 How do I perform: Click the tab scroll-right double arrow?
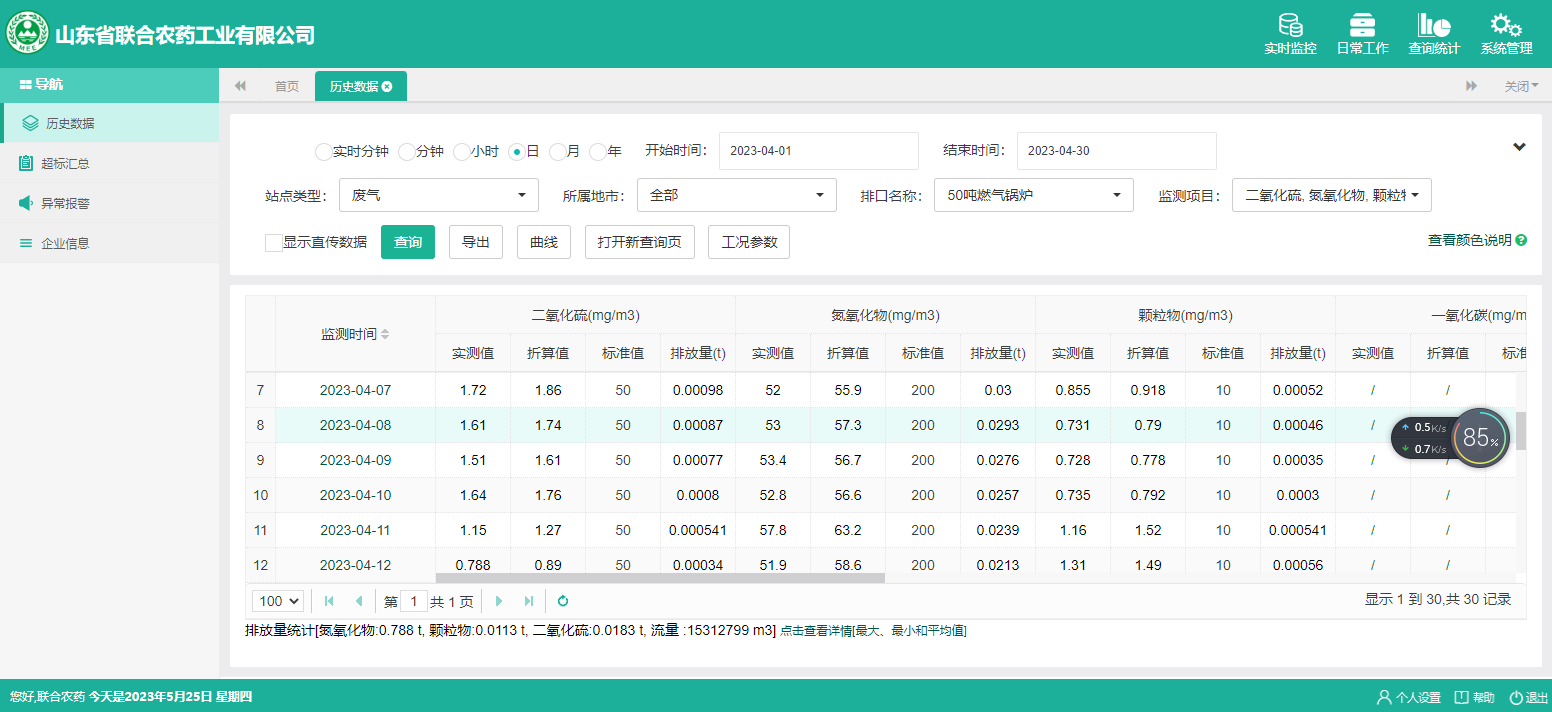[x=1471, y=86]
